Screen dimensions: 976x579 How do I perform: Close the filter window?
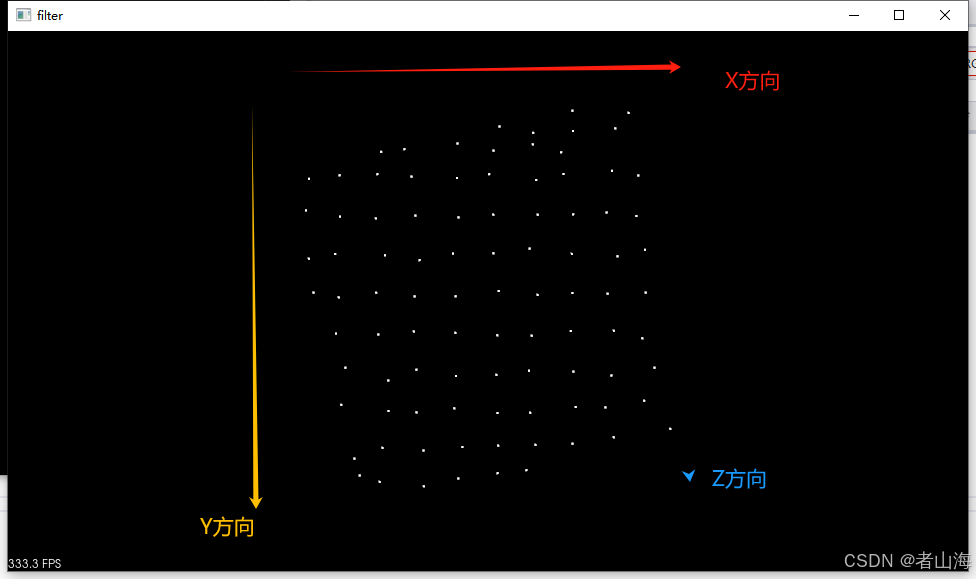tap(945, 15)
